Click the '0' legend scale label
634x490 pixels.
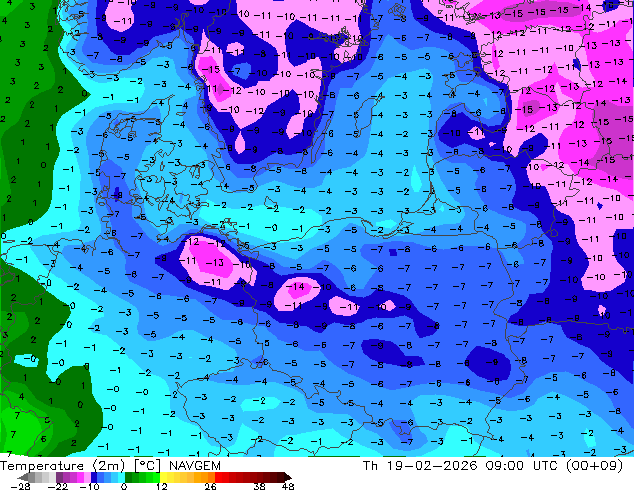(124, 486)
